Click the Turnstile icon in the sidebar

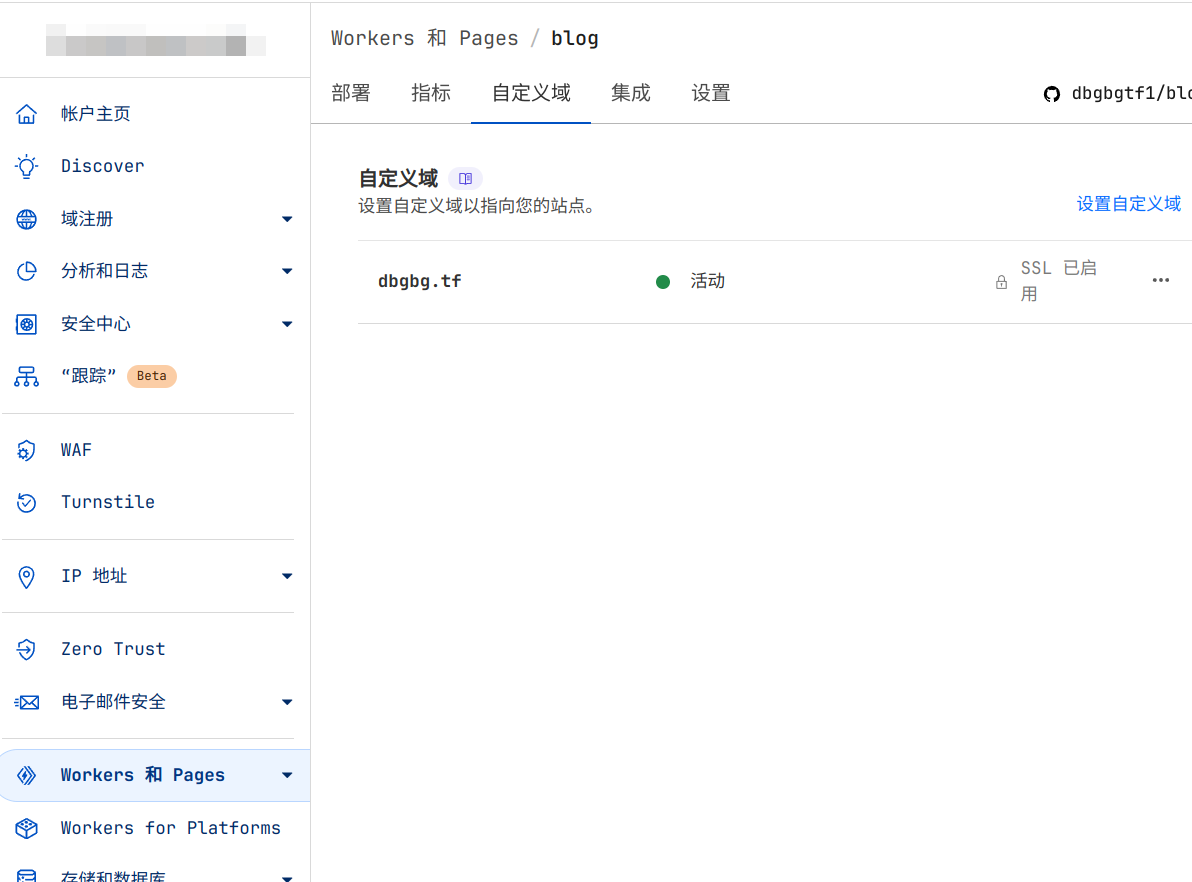[27, 502]
